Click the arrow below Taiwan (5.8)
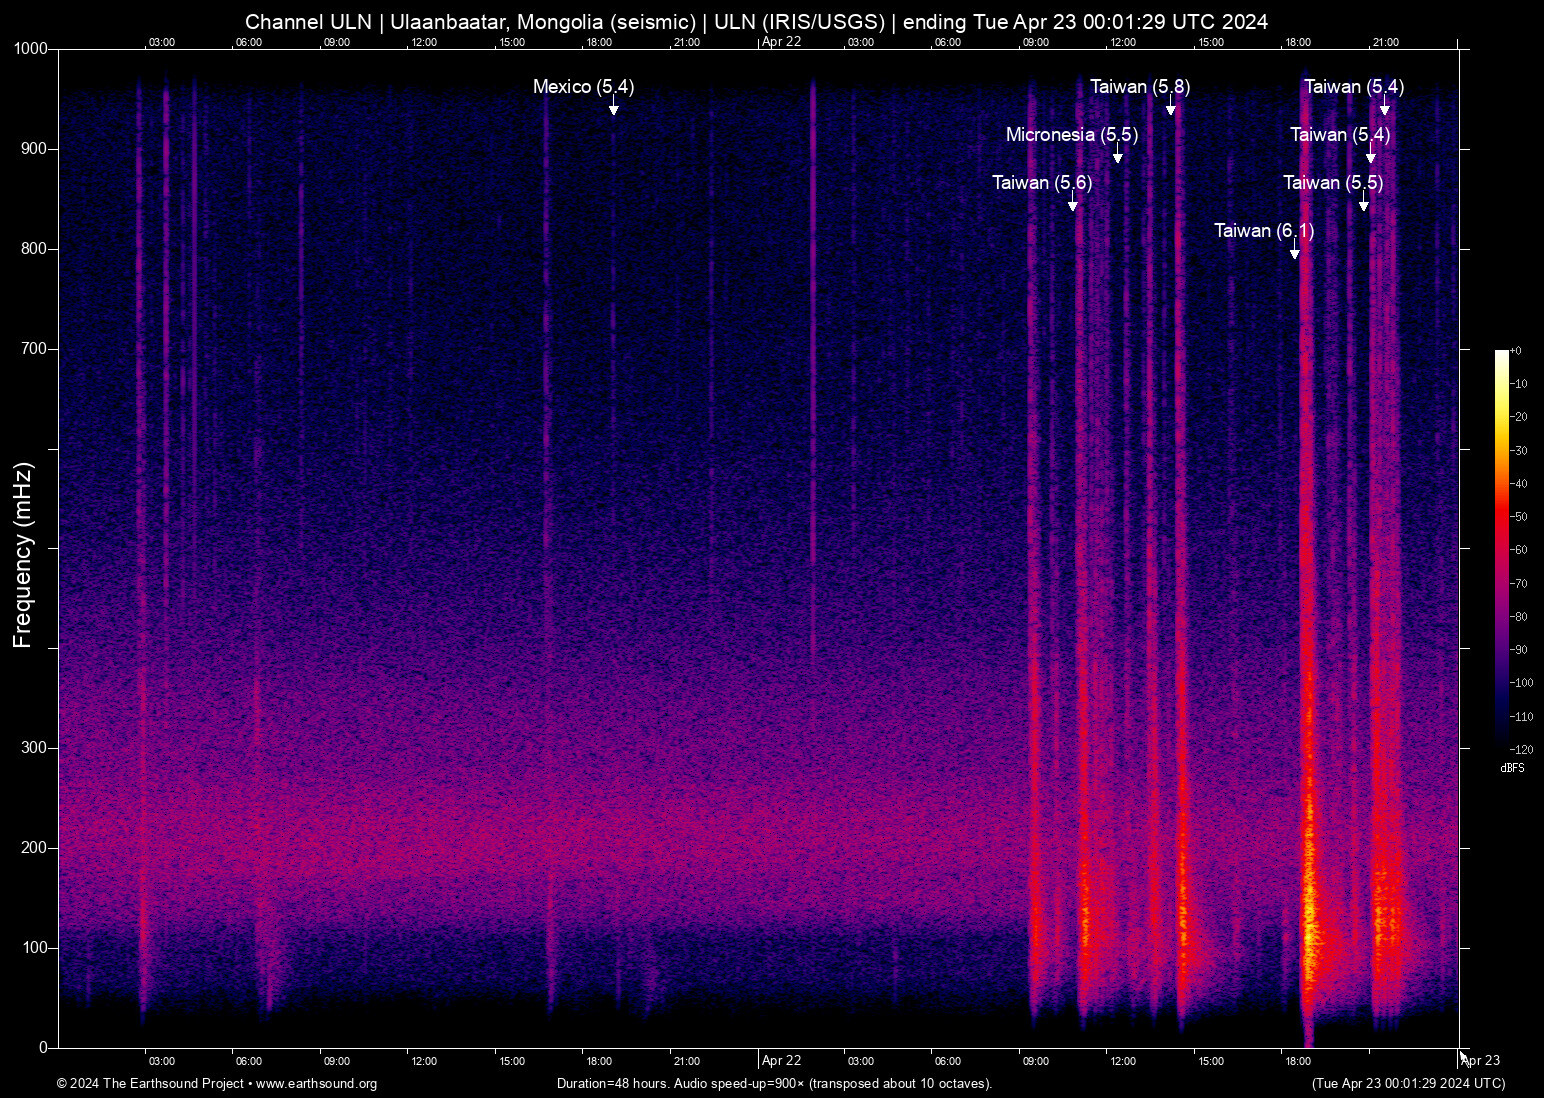Image resolution: width=1544 pixels, height=1098 pixels. tap(1170, 108)
